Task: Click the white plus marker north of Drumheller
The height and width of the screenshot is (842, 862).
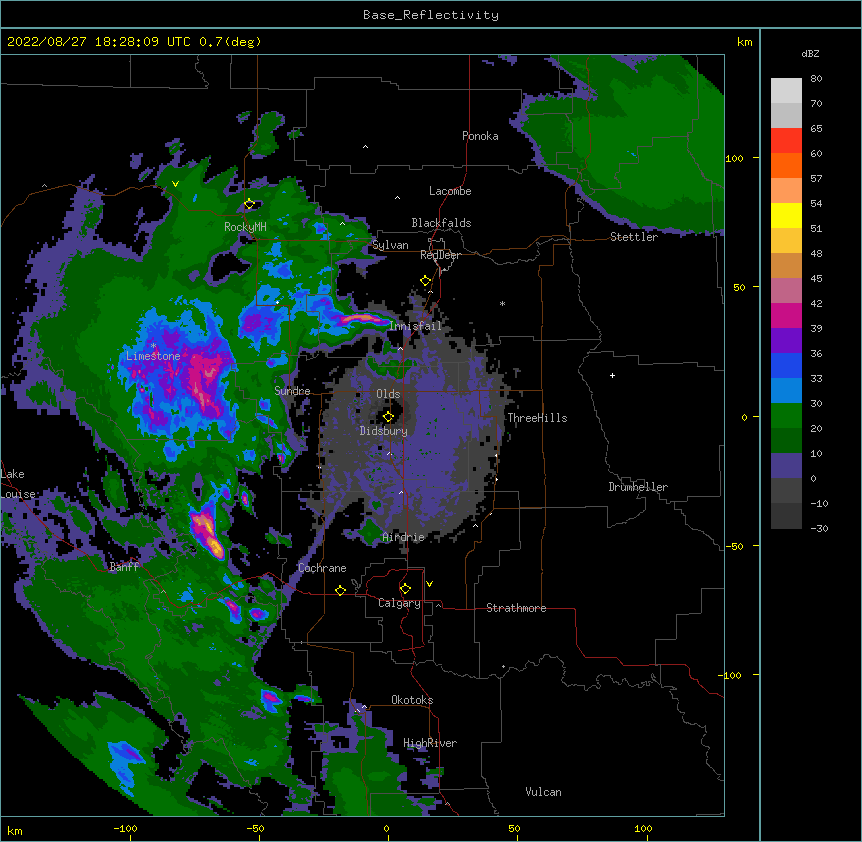Action: (x=612, y=375)
